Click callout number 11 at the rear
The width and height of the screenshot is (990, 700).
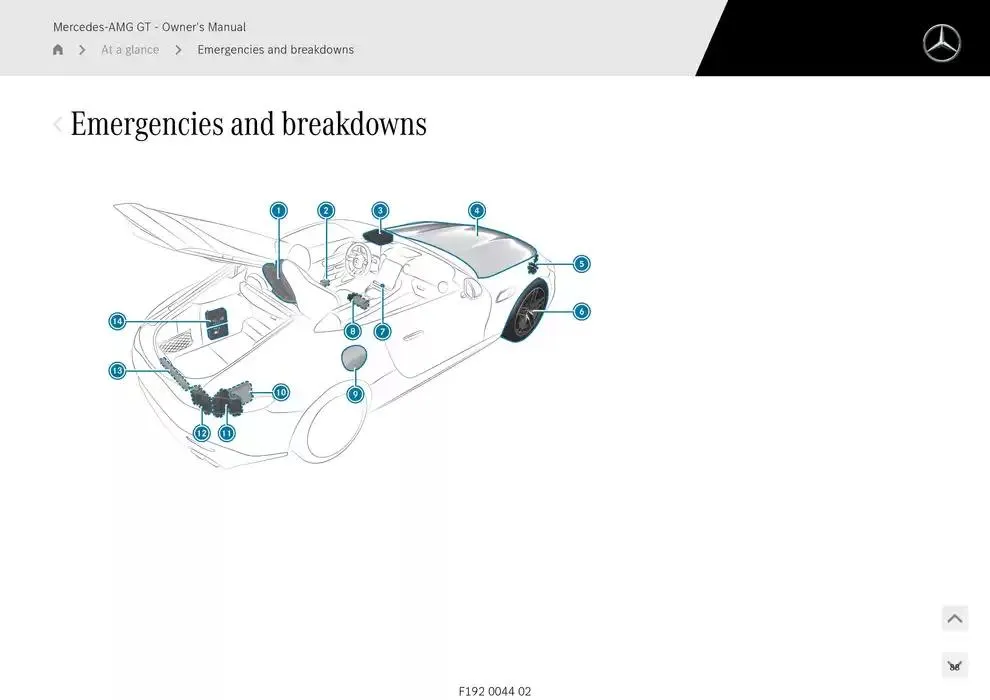pos(226,433)
